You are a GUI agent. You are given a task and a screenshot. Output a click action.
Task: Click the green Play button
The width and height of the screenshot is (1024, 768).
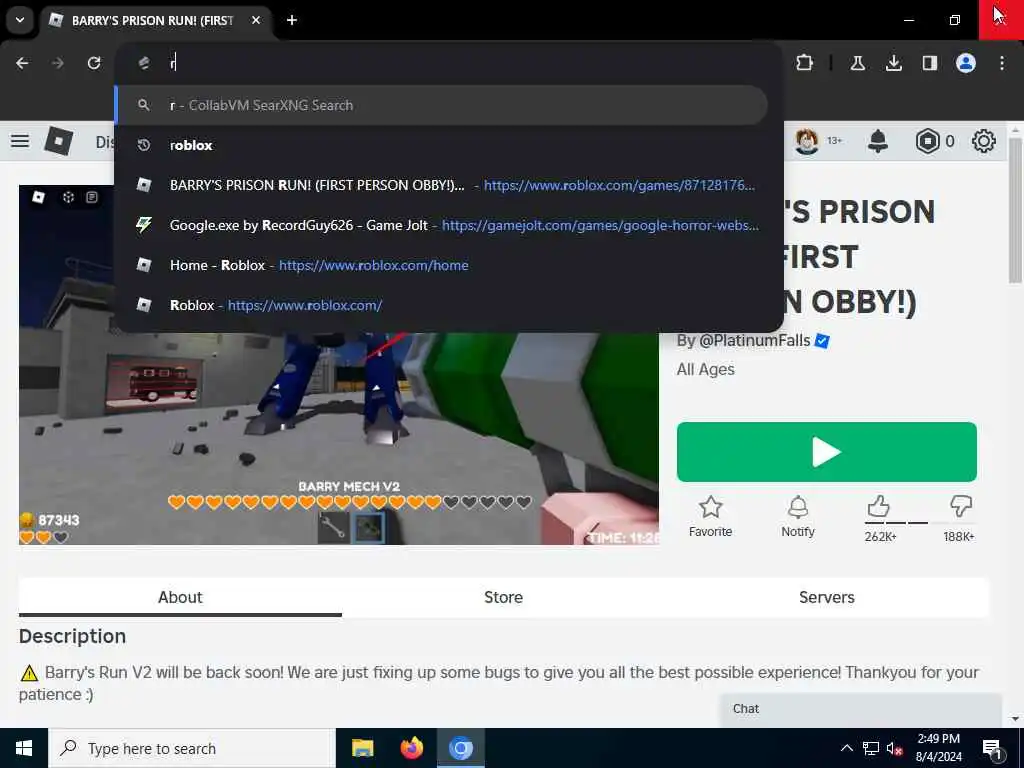coord(827,452)
